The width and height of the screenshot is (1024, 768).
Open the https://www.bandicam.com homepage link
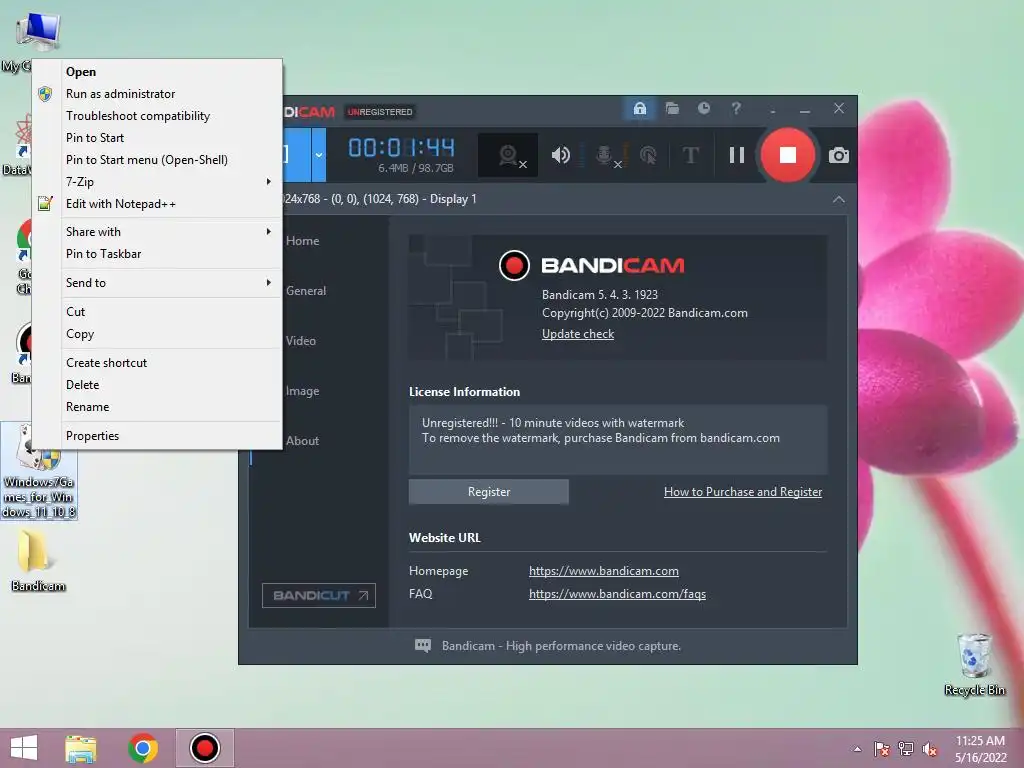coord(603,571)
